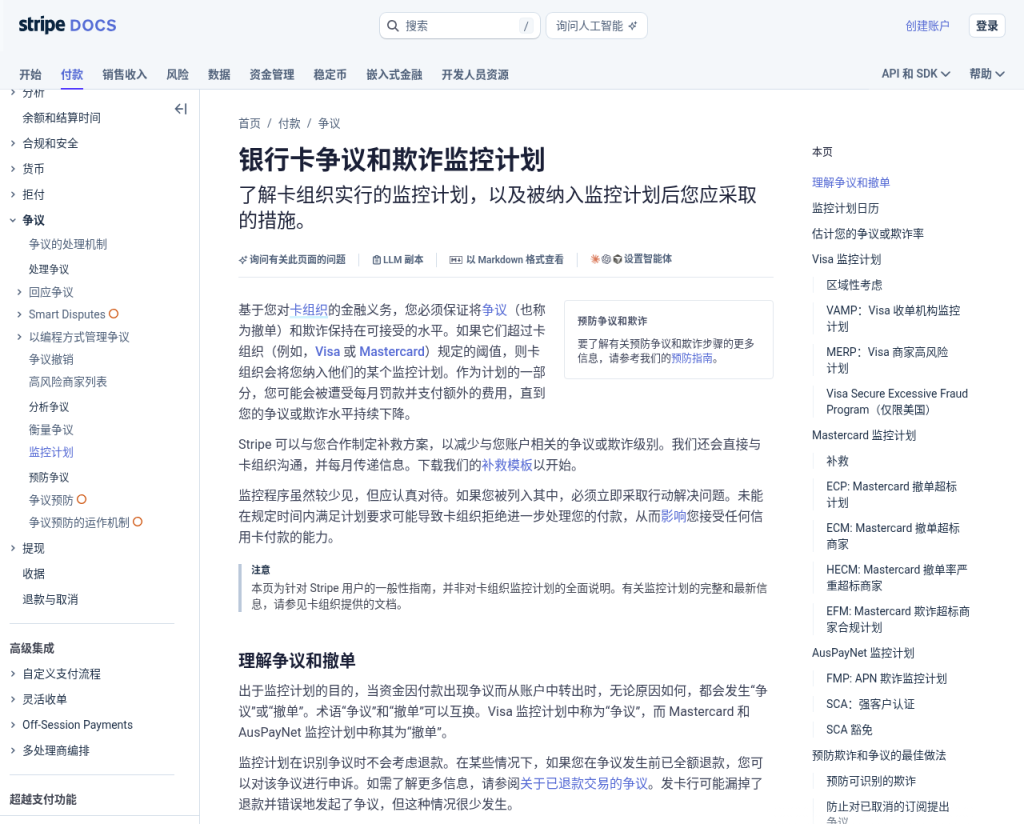Open the 风险 navigation tab

(x=178, y=74)
